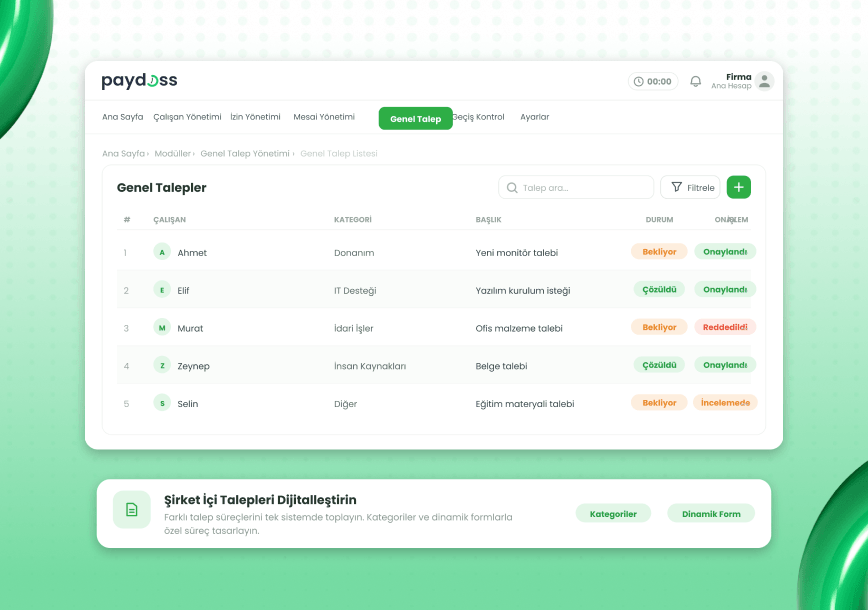This screenshot has width=868, height=610.
Task: Click the Filtrele button
Action: pyautogui.click(x=690, y=187)
